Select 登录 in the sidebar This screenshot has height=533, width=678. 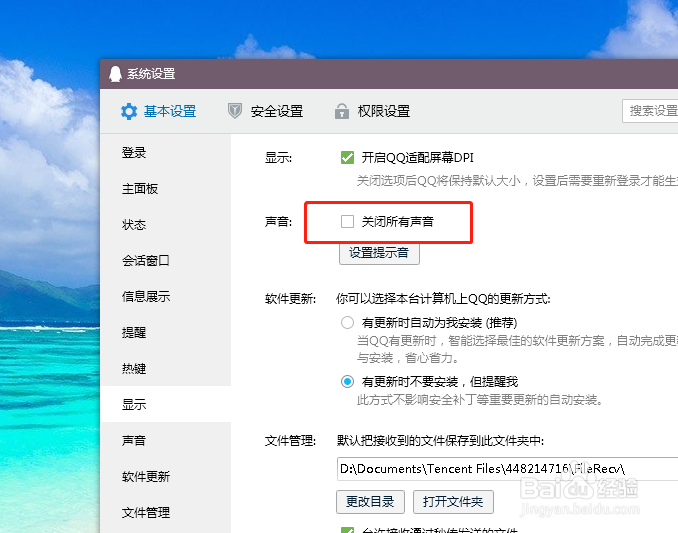click(166, 153)
